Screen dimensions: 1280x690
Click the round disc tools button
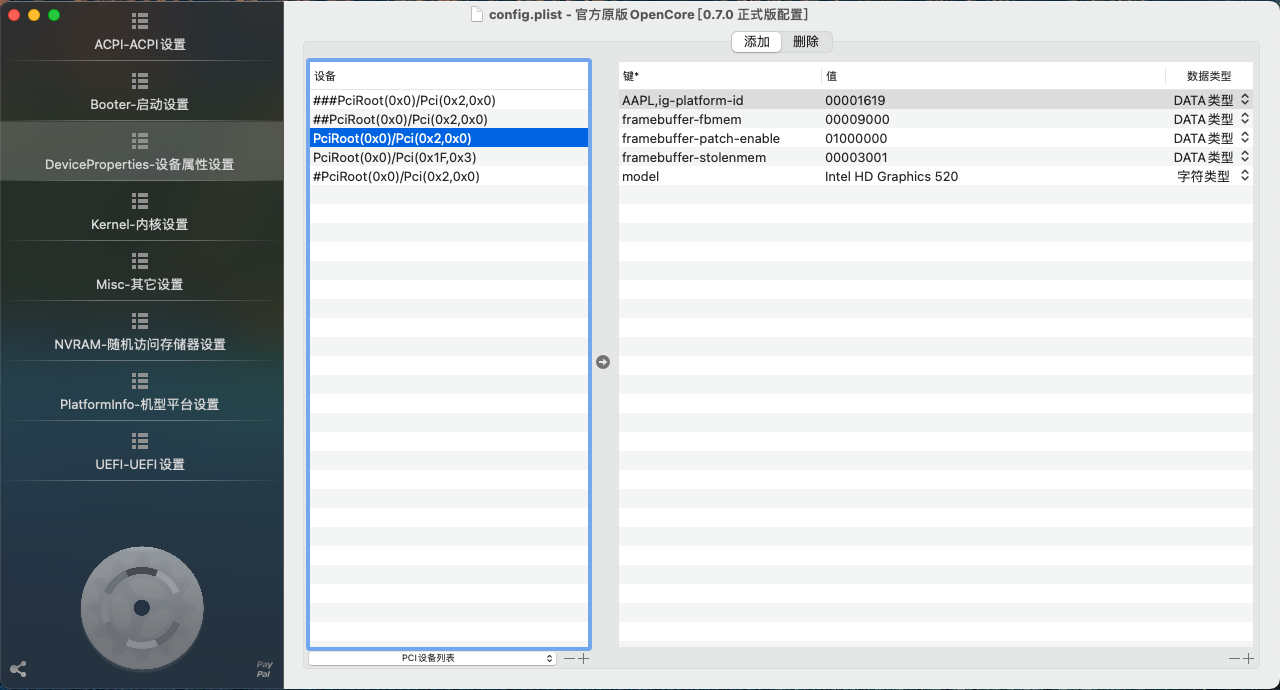(x=141, y=607)
